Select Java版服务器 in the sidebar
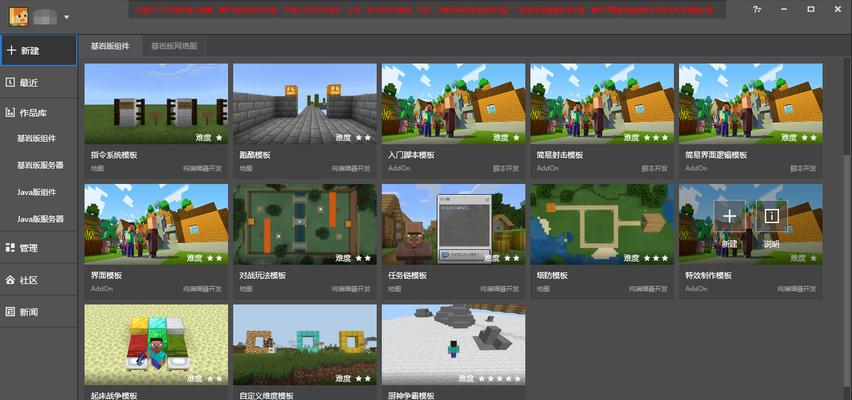Viewport: 852px width, 400px height. point(40,219)
